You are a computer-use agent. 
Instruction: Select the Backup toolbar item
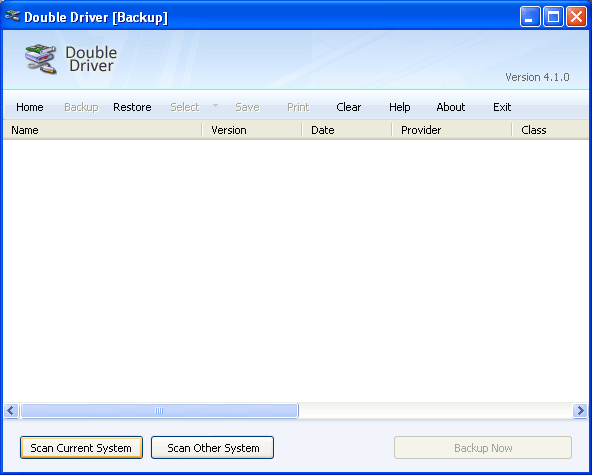tap(81, 107)
